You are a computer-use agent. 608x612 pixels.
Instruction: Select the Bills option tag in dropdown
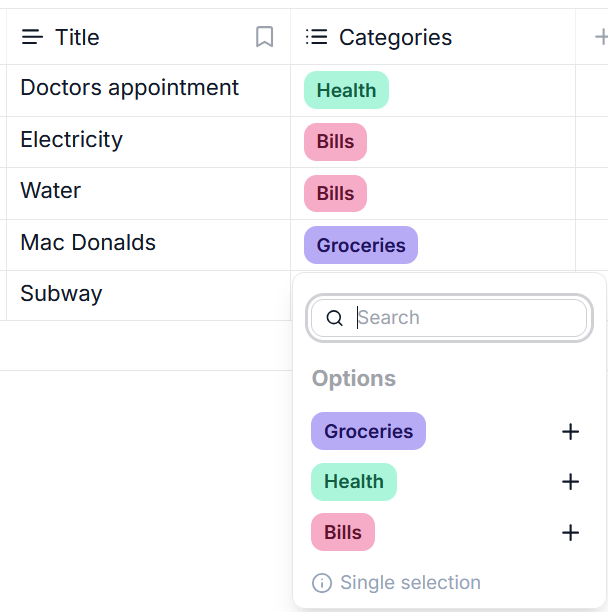[x=343, y=532]
